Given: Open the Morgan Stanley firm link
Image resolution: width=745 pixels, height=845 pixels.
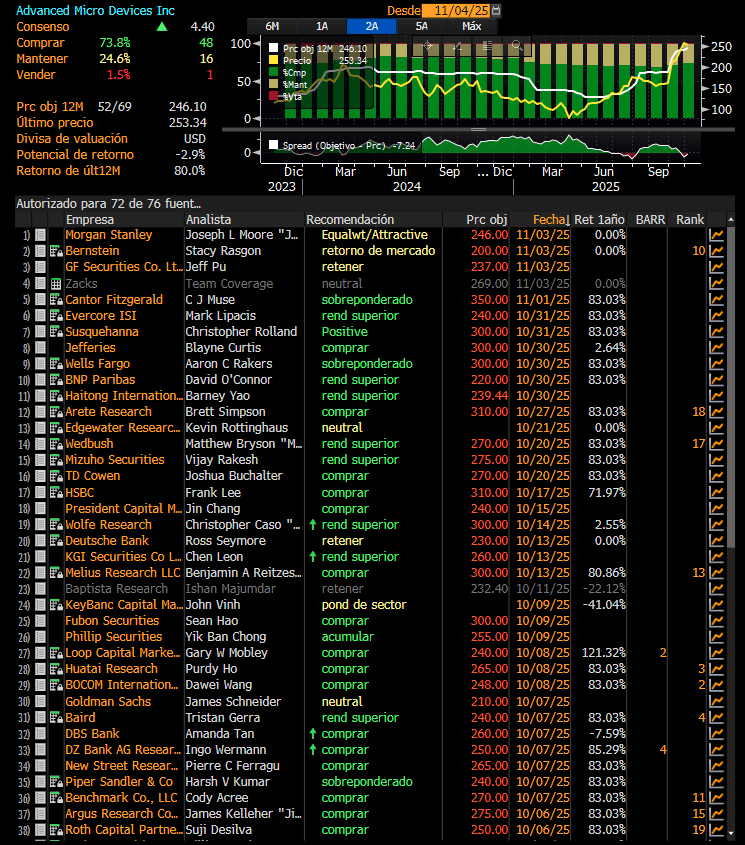Looking at the screenshot, I should tap(108, 235).
